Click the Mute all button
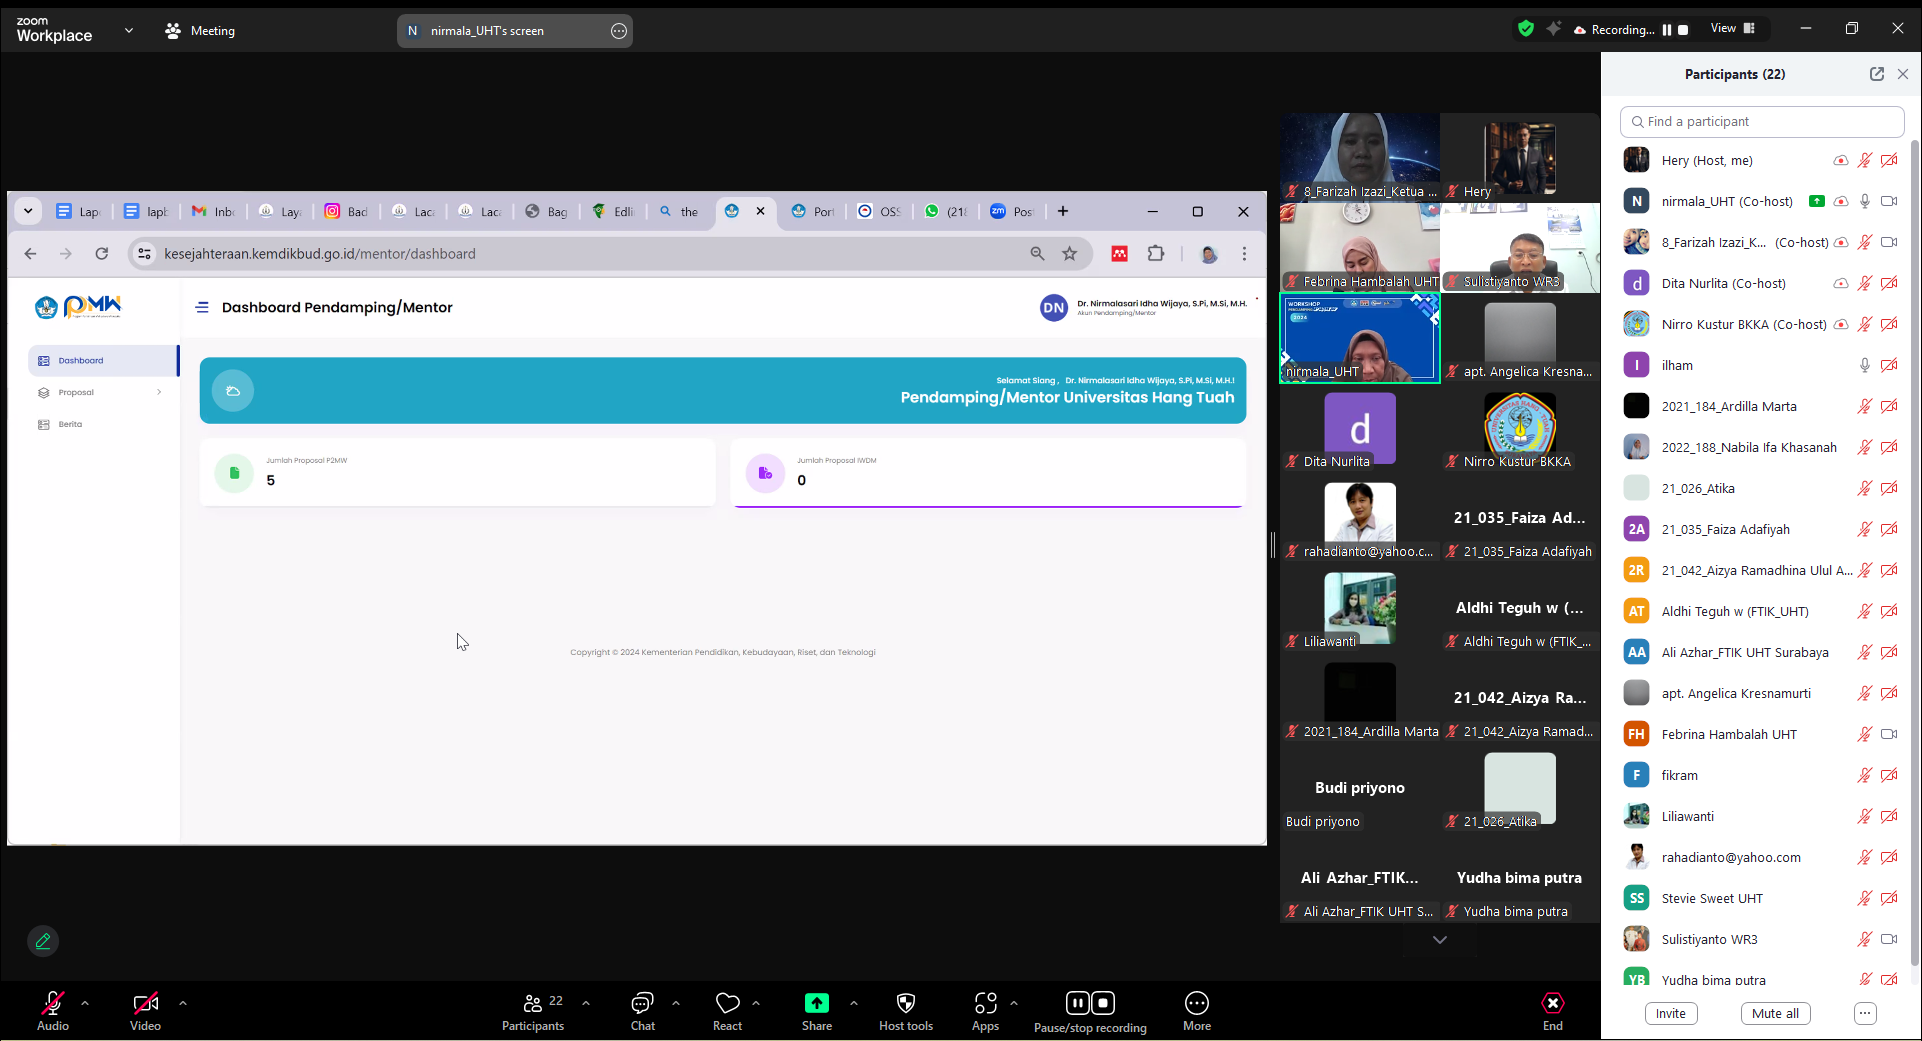Image resolution: width=1922 pixels, height=1041 pixels. pyautogui.click(x=1775, y=1013)
